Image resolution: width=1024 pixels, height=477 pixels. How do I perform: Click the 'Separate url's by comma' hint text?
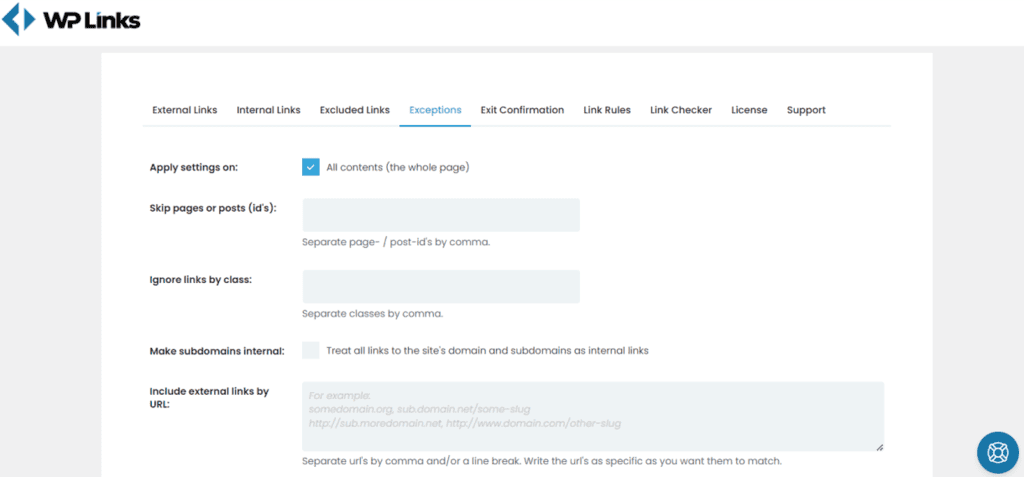541,461
